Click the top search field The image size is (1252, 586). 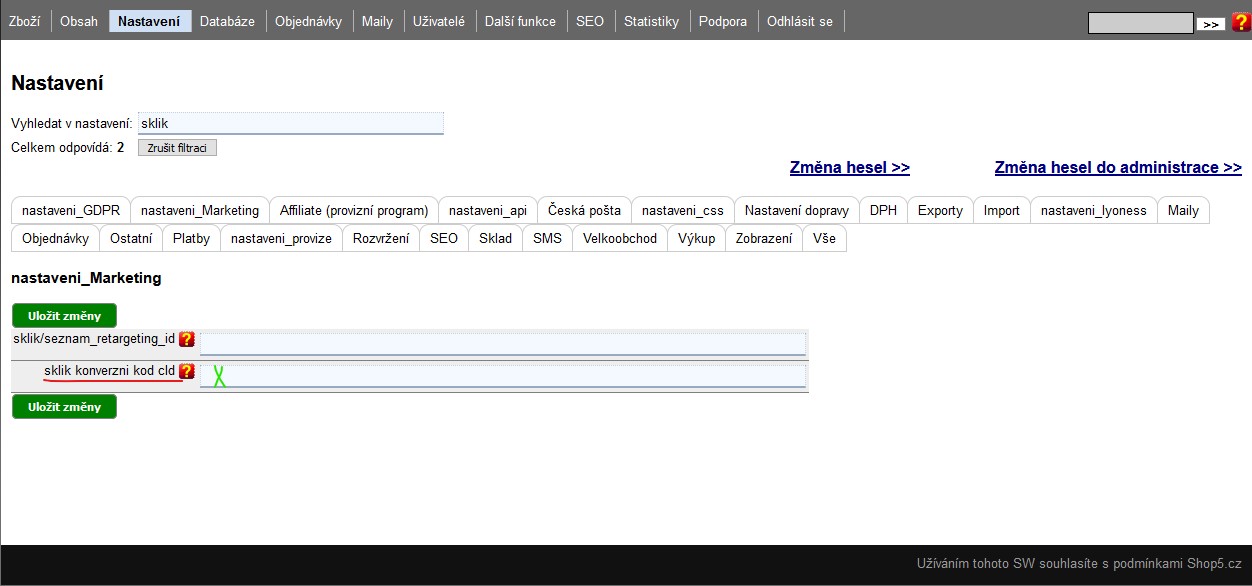click(x=1141, y=23)
